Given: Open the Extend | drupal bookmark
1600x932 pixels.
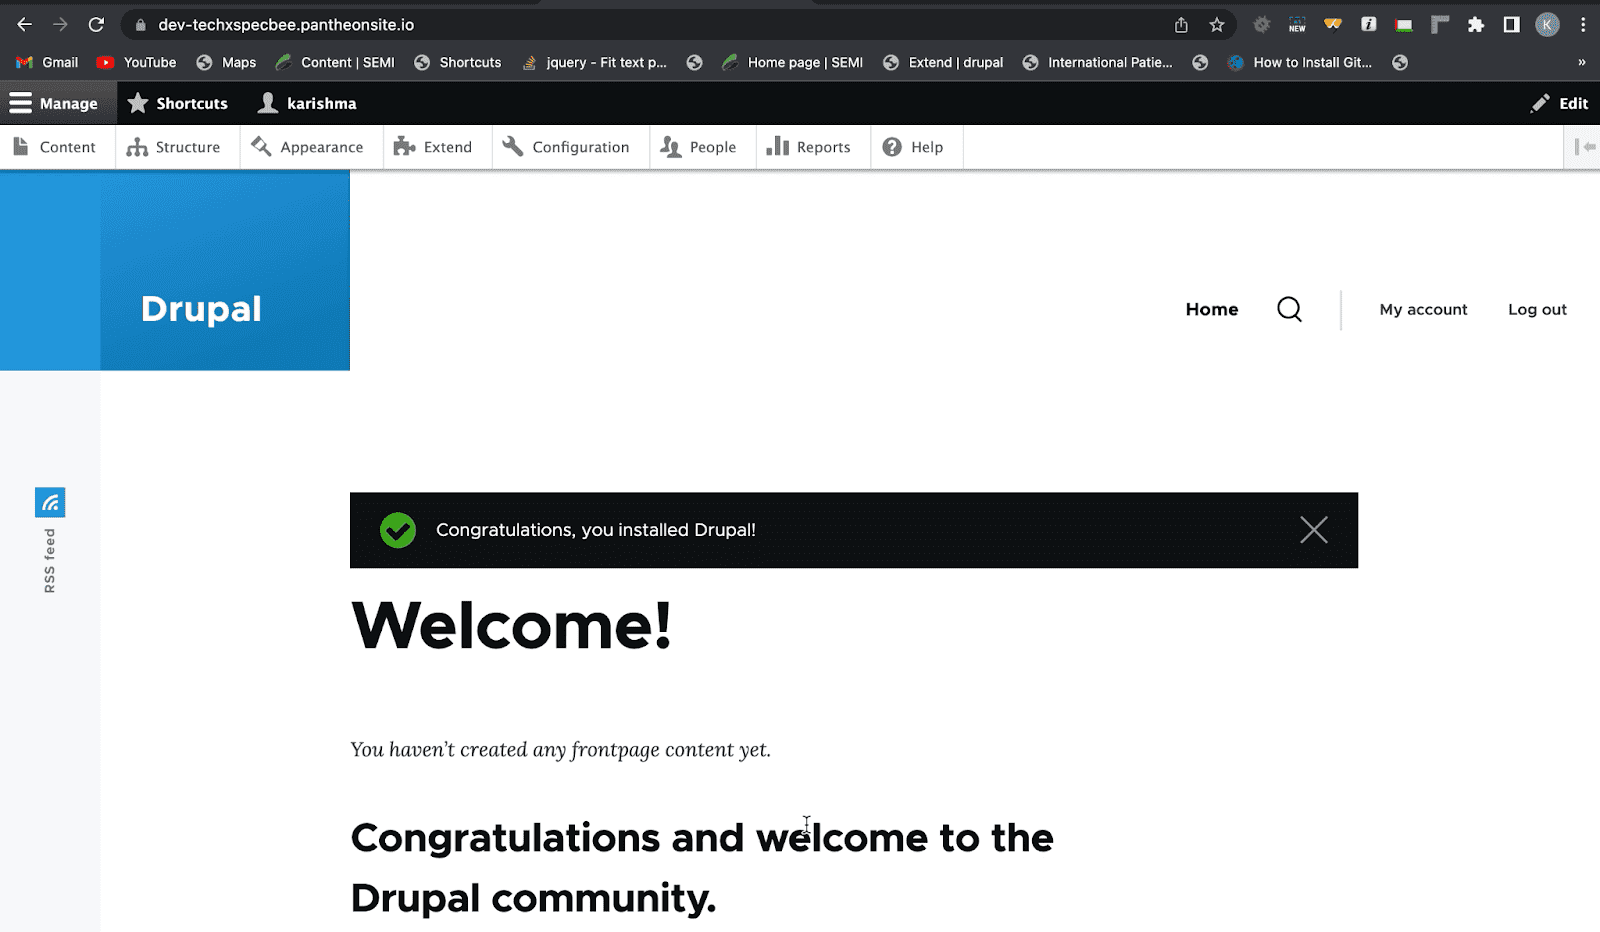Looking at the screenshot, I should click(943, 62).
